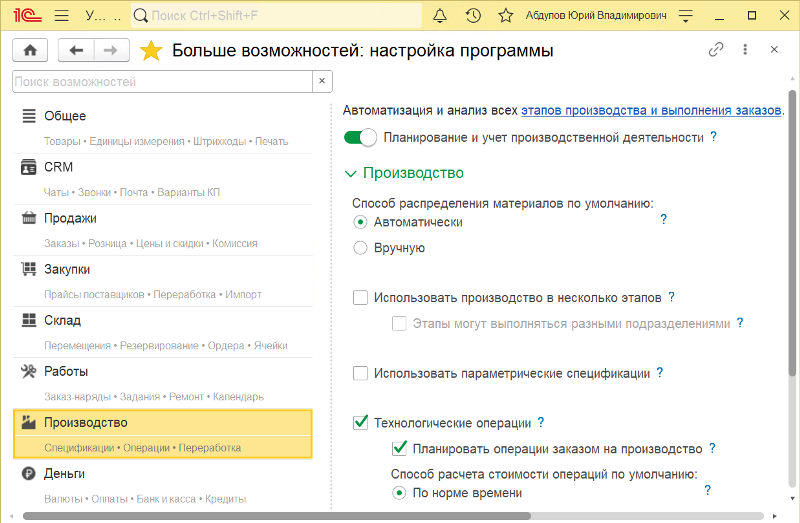Show help for material distribution method

coord(663,219)
